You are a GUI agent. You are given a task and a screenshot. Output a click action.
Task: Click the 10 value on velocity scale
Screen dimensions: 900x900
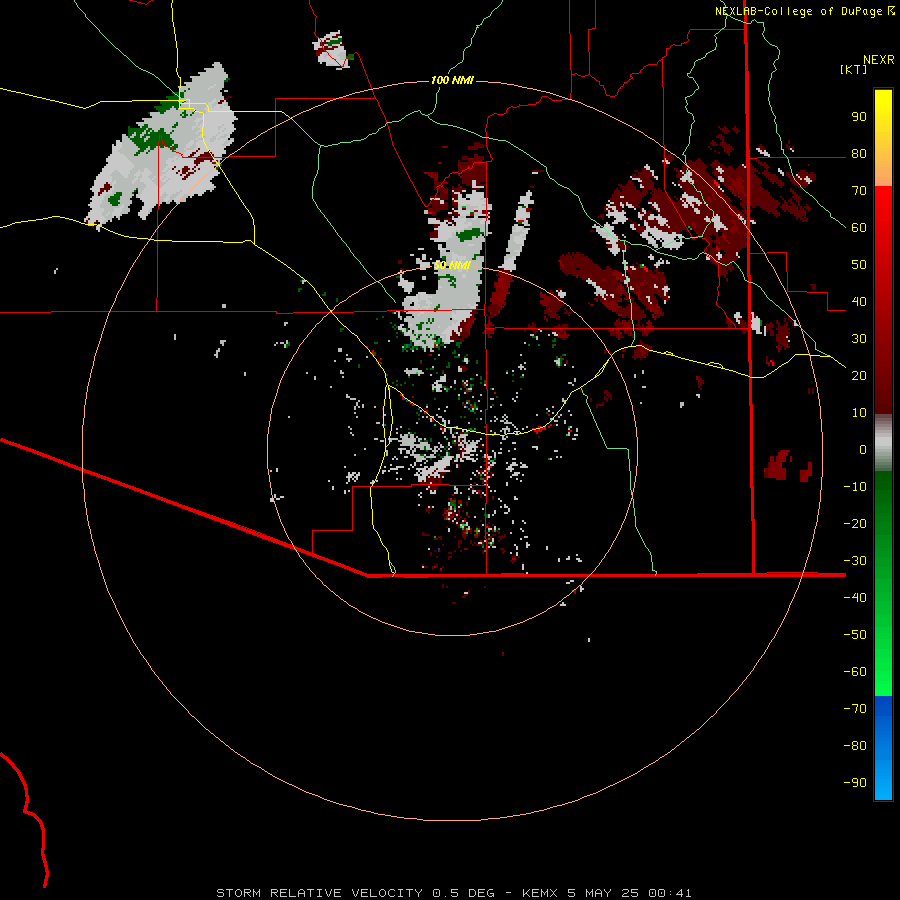click(x=859, y=413)
